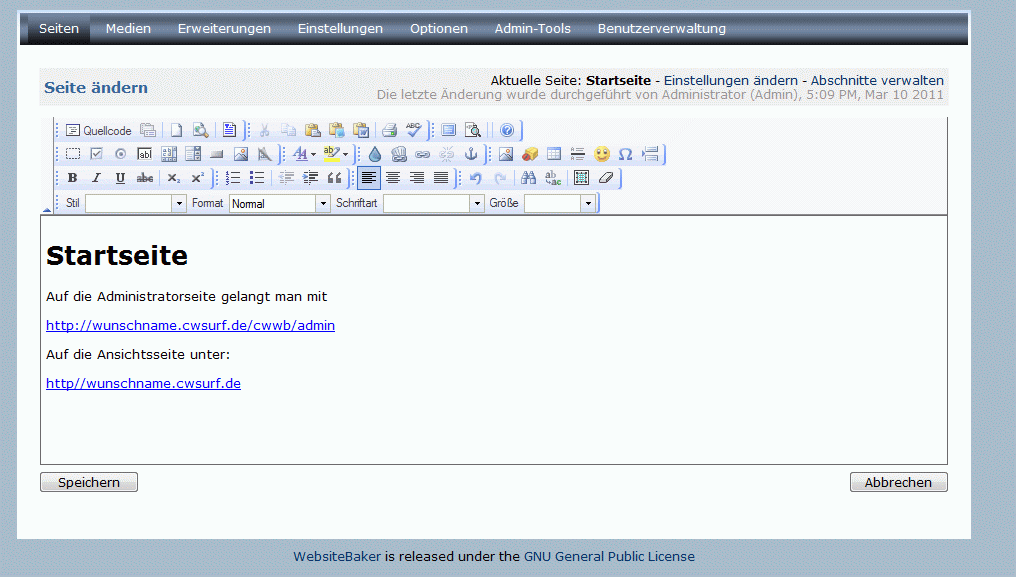This screenshot has width=1016, height=577.
Task: Insert a form element
Action: coord(73,154)
